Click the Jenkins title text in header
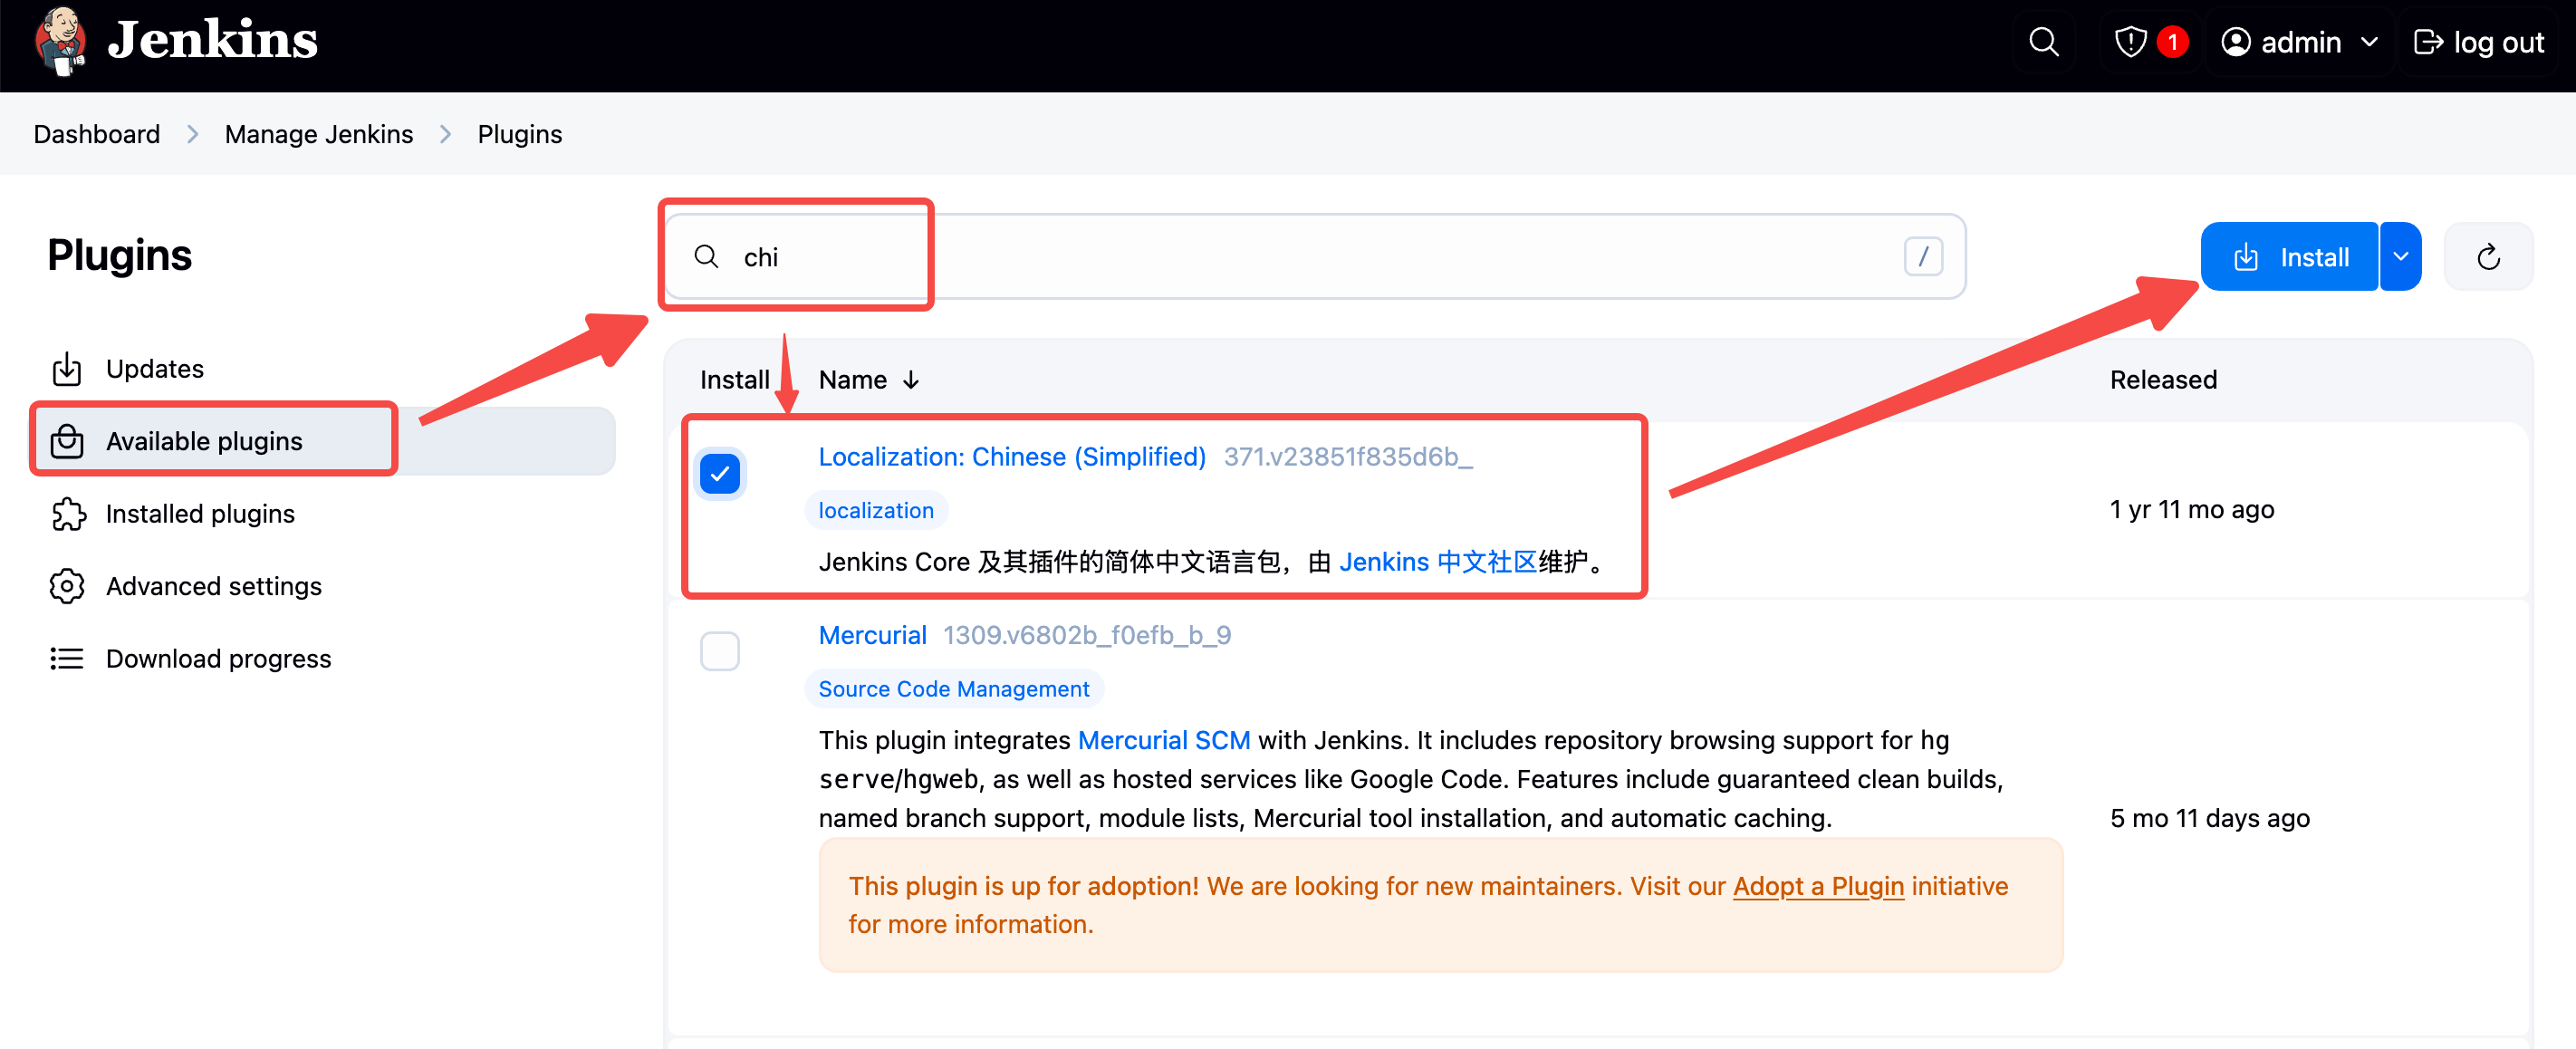This screenshot has width=2576, height=1049. (x=212, y=40)
